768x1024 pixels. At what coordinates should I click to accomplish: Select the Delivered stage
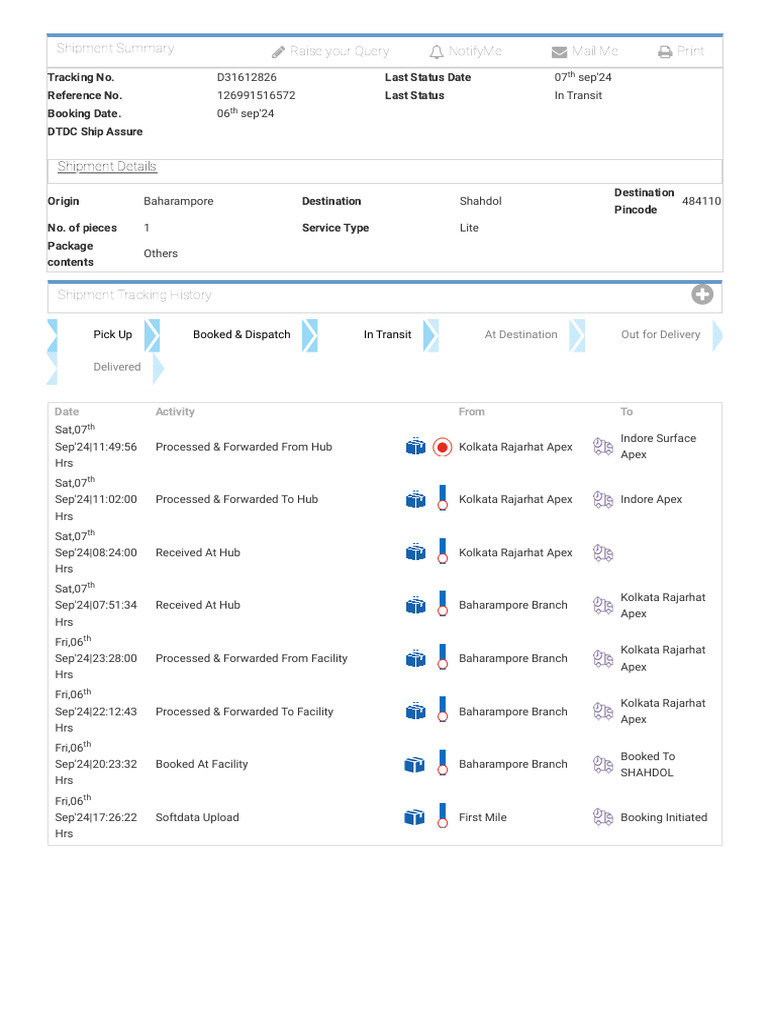[117, 367]
